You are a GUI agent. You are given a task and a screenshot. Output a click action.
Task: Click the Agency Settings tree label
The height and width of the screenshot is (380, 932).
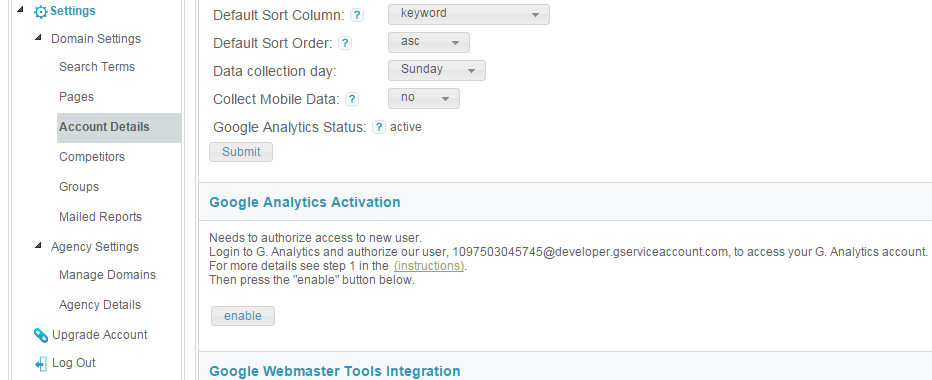[x=95, y=247]
